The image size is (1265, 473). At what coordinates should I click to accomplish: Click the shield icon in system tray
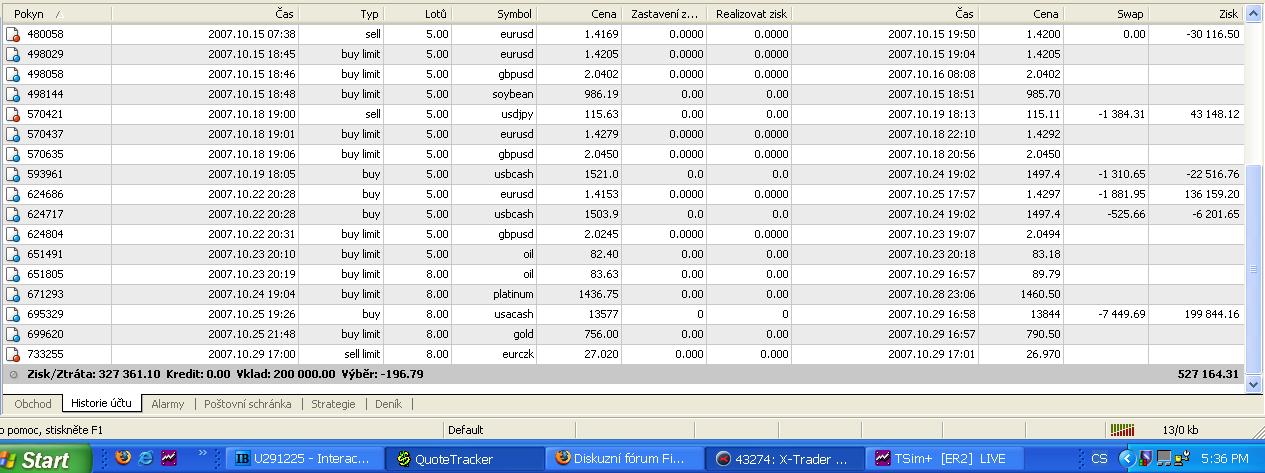click(x=1146, y=458)
